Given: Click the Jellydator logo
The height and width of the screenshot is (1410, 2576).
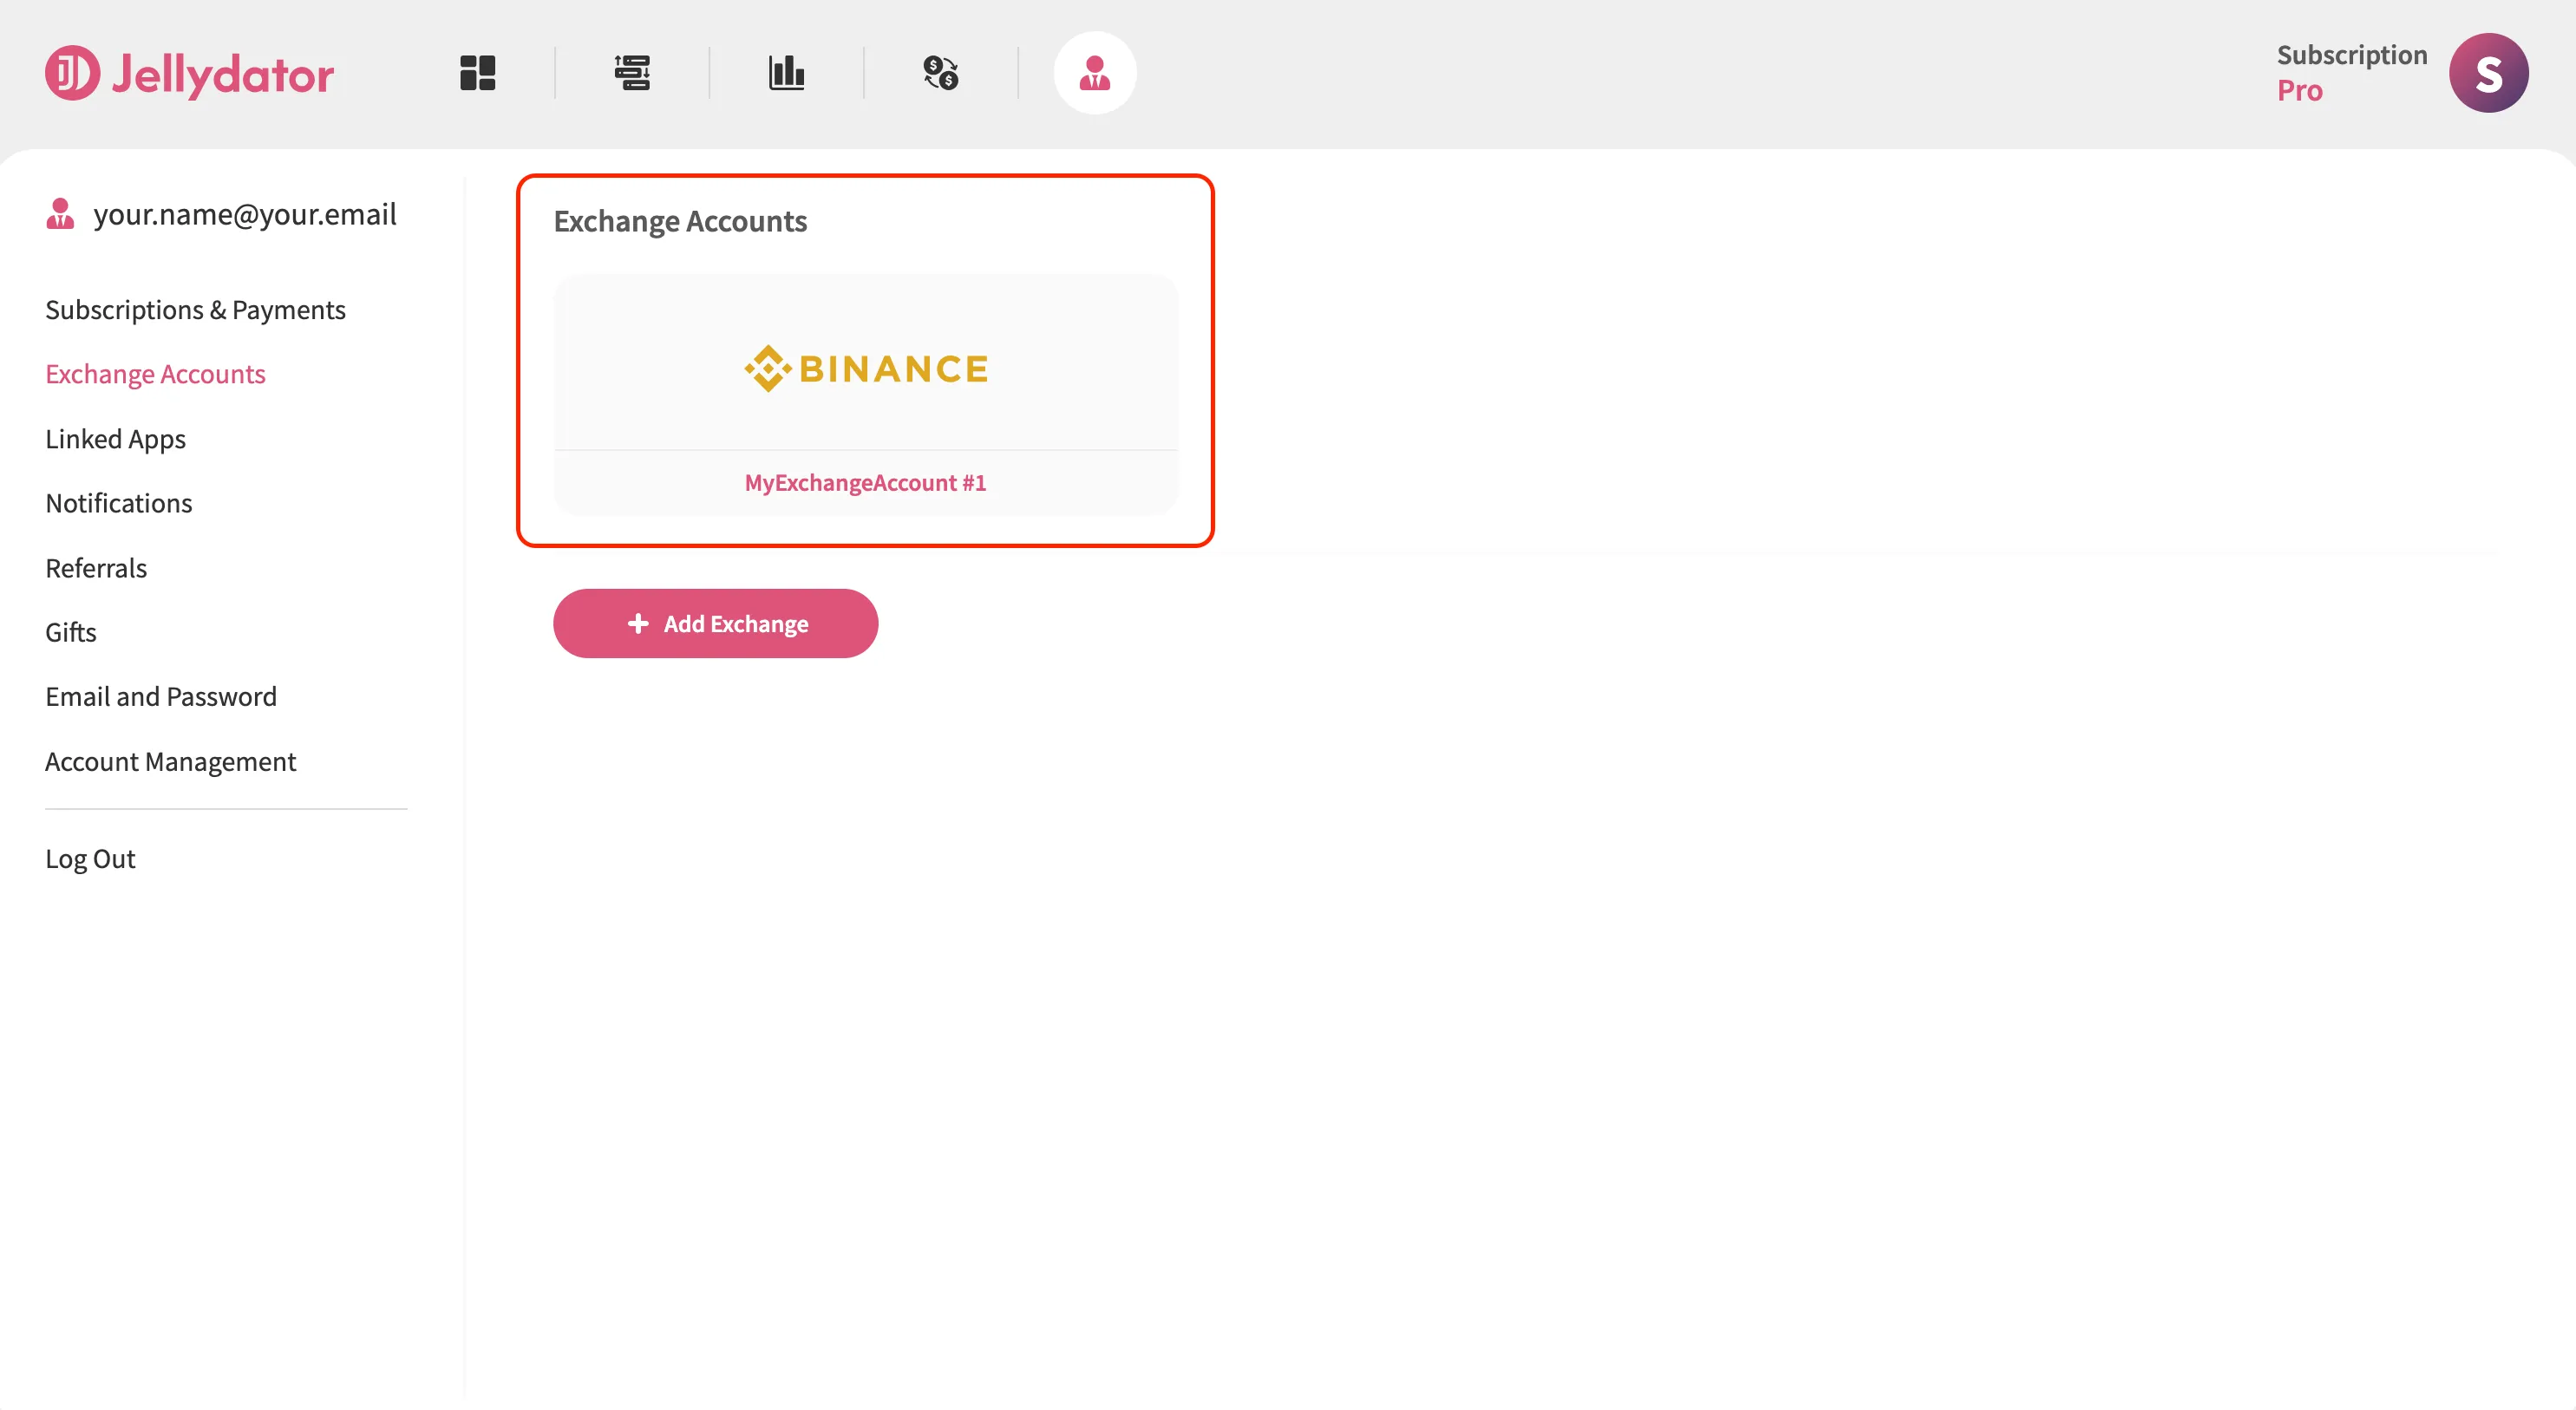Looking at the screenshot, I should (189, 73).
